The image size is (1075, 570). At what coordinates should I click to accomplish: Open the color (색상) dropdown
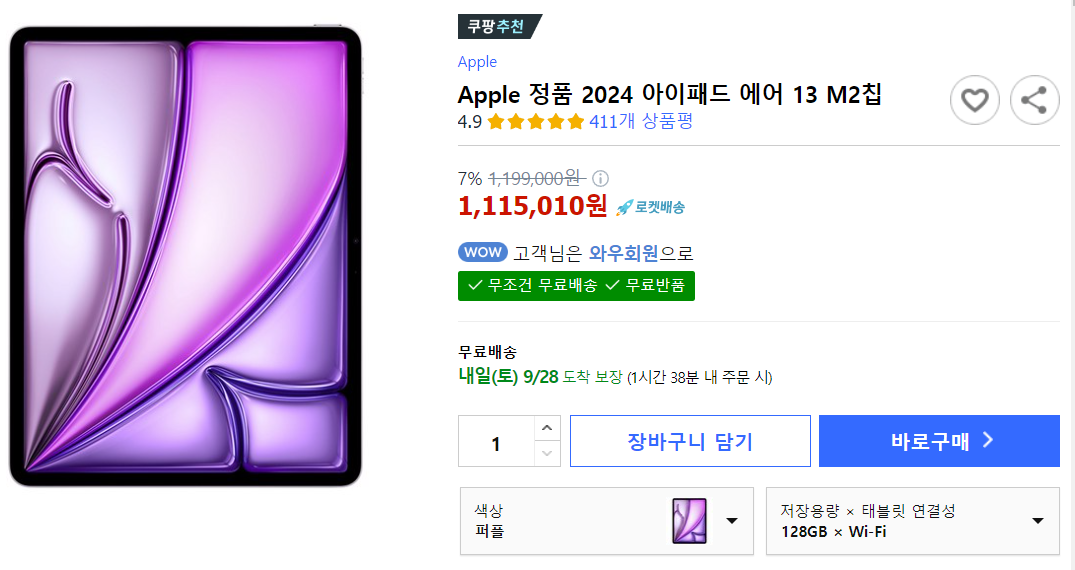pyautogui.click(x=732, y=521)
